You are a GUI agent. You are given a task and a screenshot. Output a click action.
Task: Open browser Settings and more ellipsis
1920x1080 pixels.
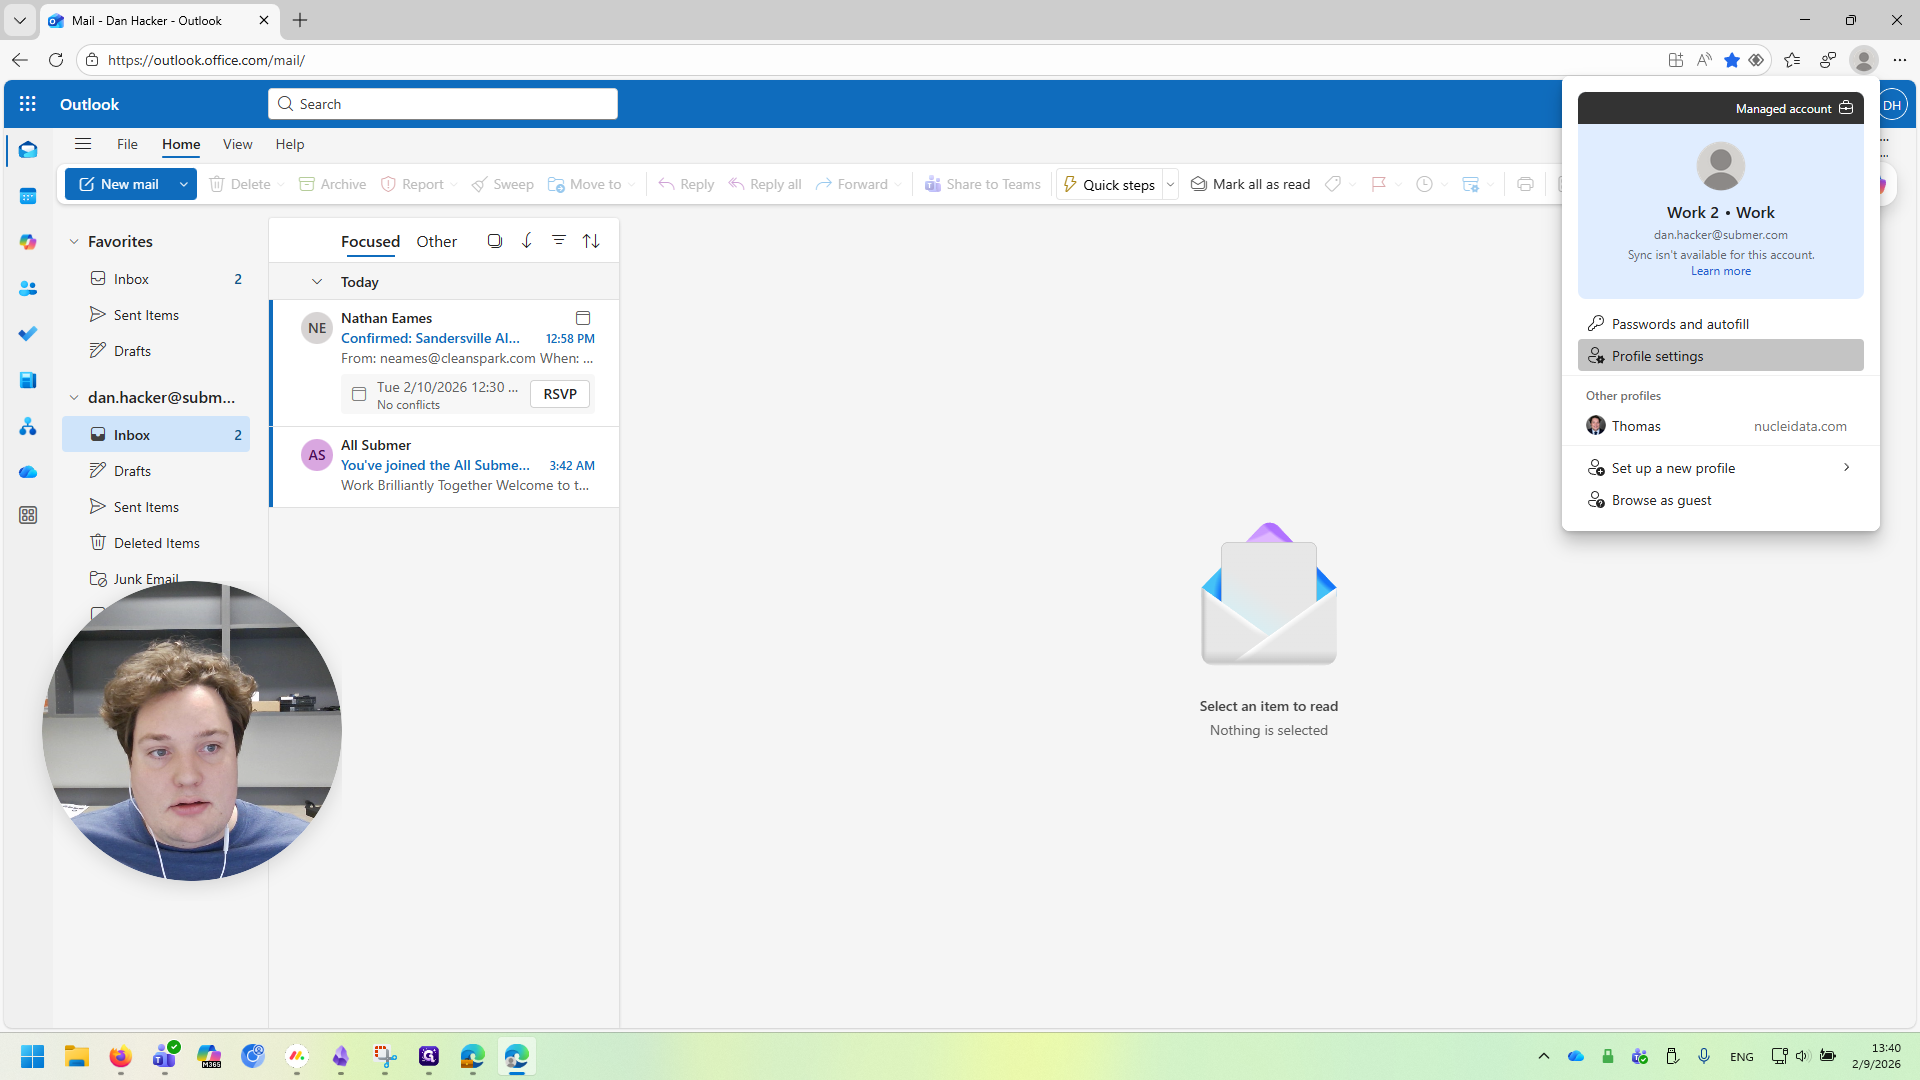(x=1900, y=60)
